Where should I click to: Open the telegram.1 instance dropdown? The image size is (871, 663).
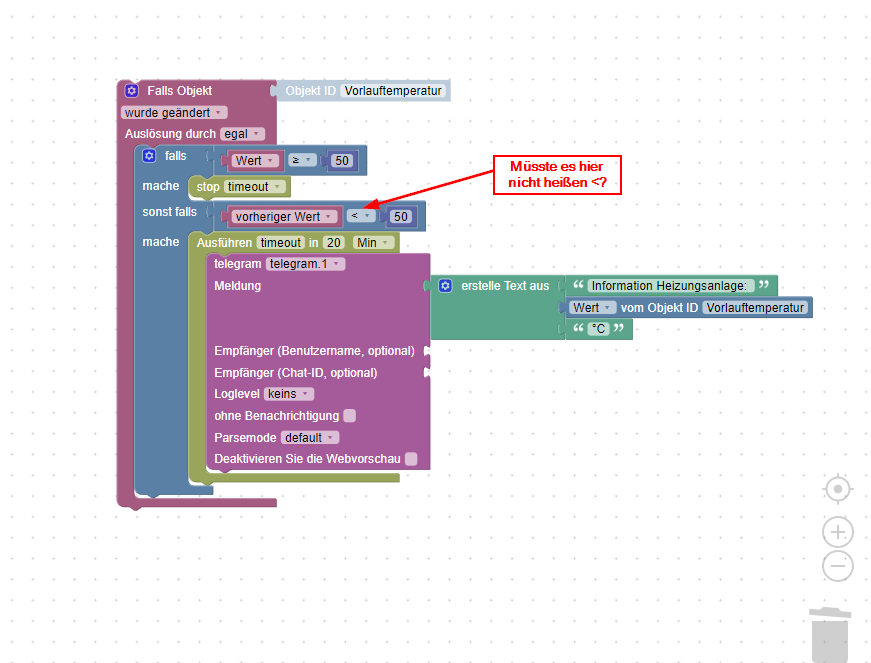click(x=306, y=264)
